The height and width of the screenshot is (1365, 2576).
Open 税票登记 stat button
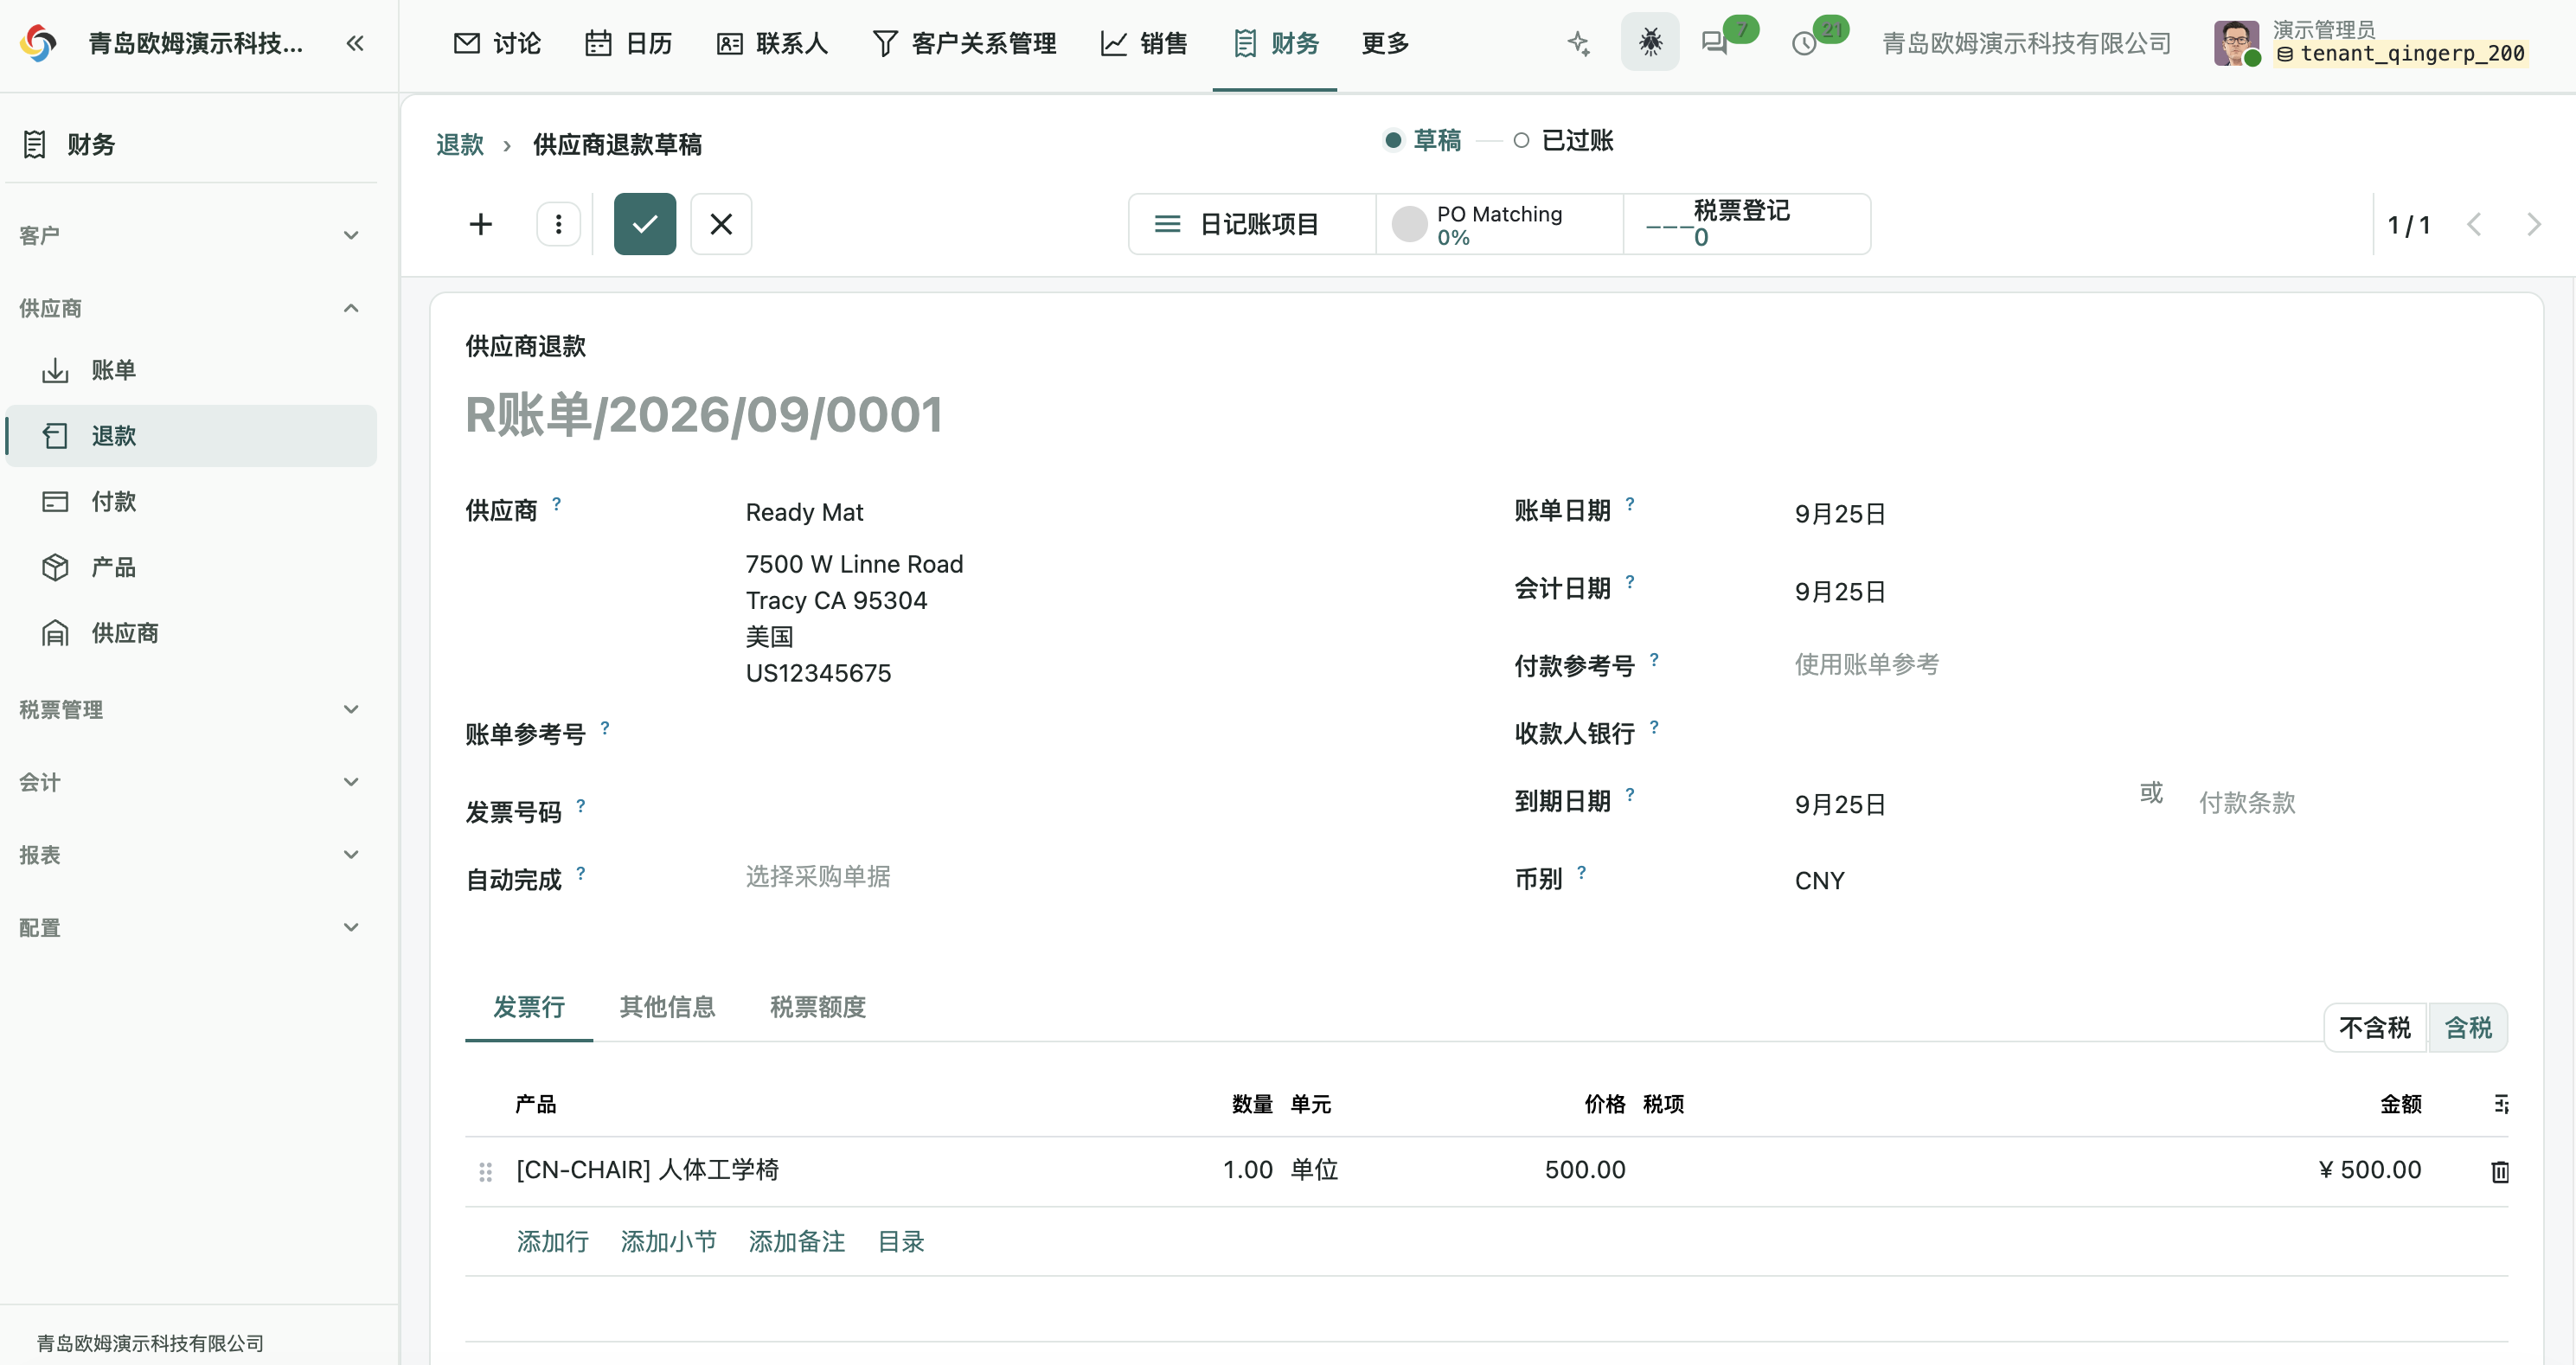point(1746,224)
